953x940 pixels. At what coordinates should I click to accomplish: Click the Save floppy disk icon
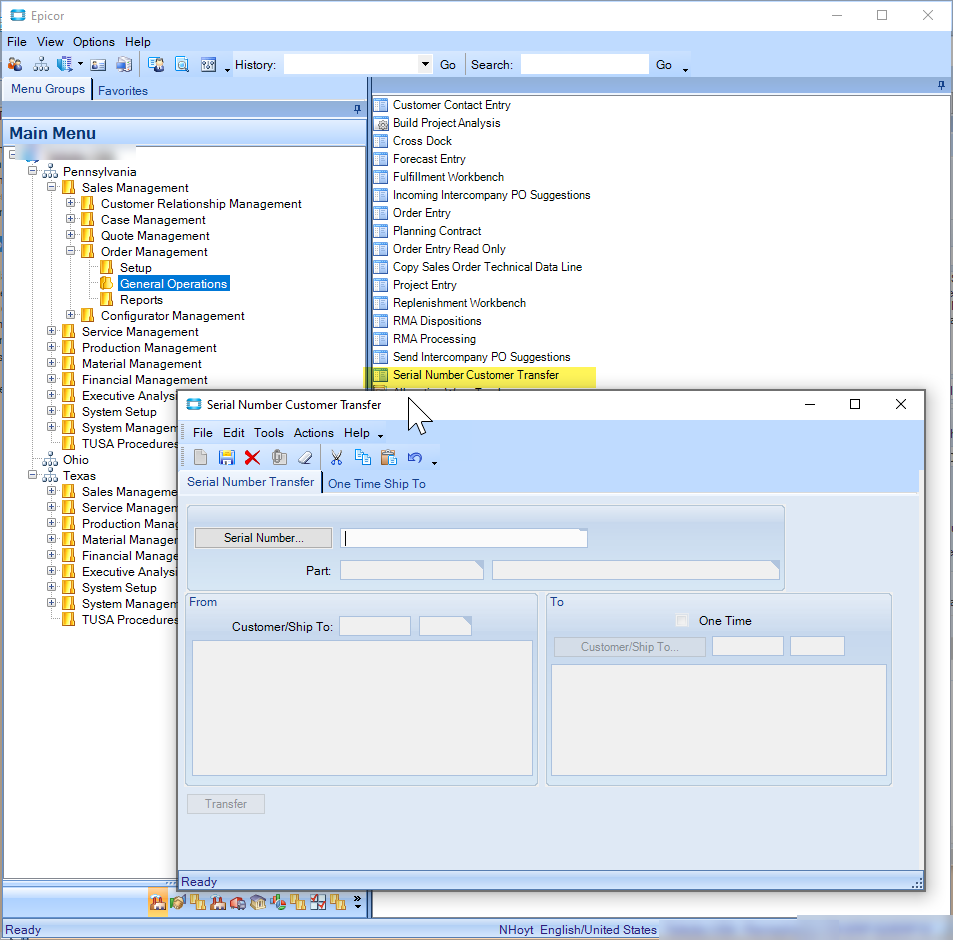click(227, 458)
